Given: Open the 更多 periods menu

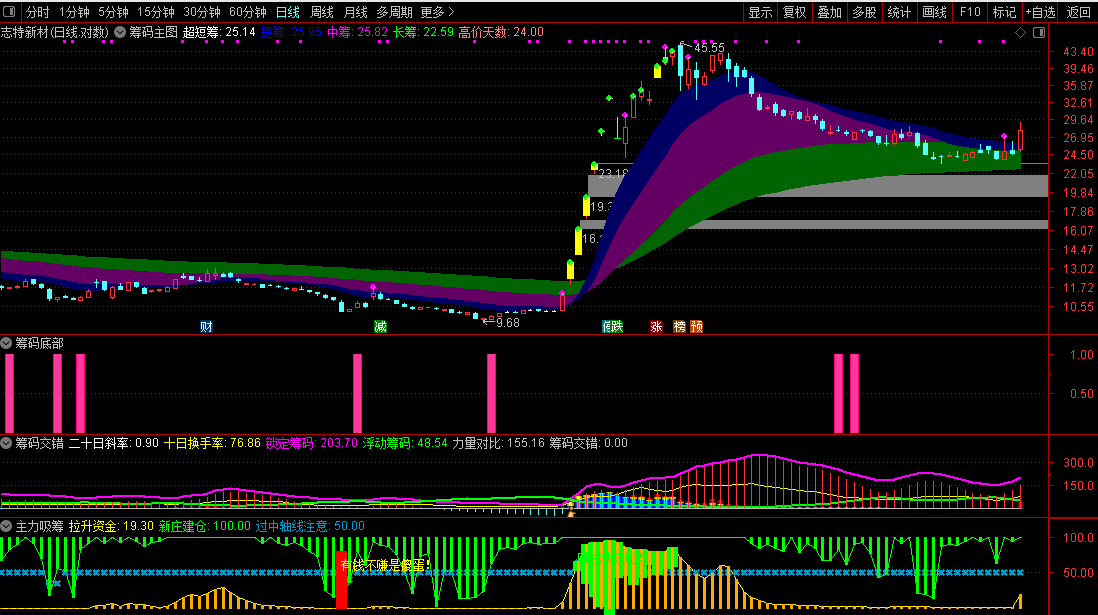Looking at the screenshot, I should point(437,12).
